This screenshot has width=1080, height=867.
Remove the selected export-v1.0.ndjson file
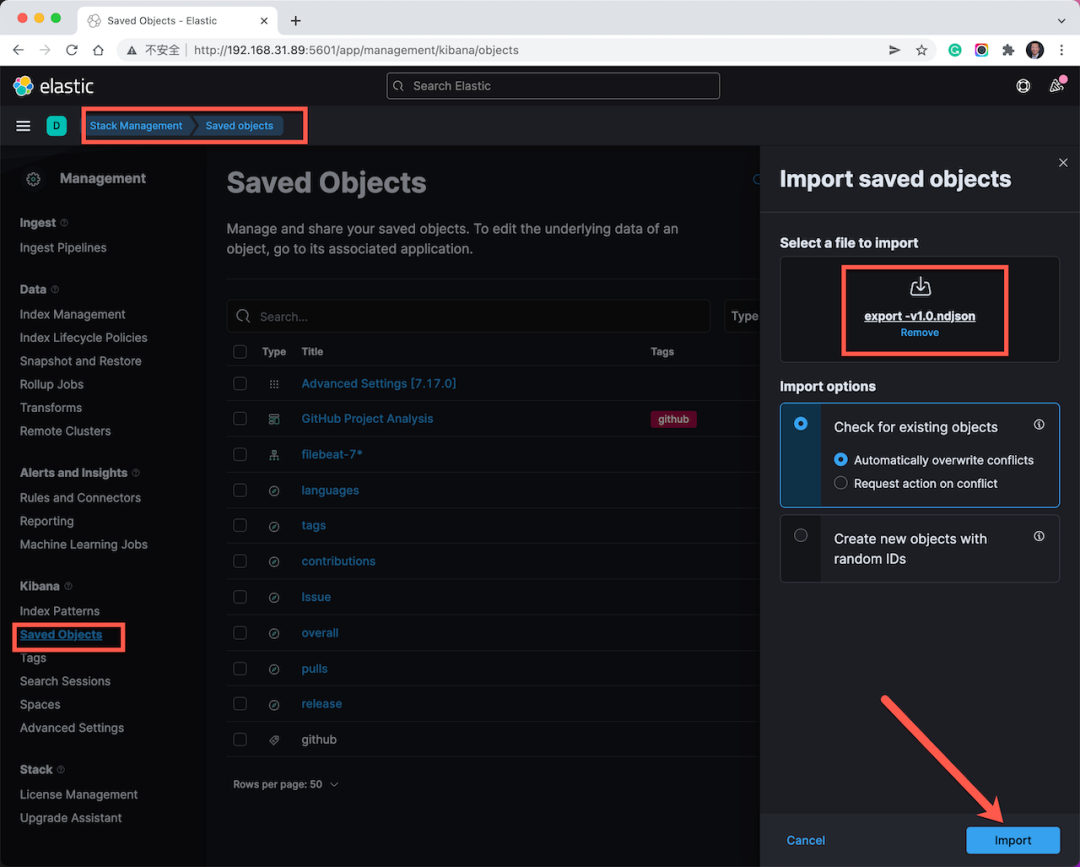[920, 333]
